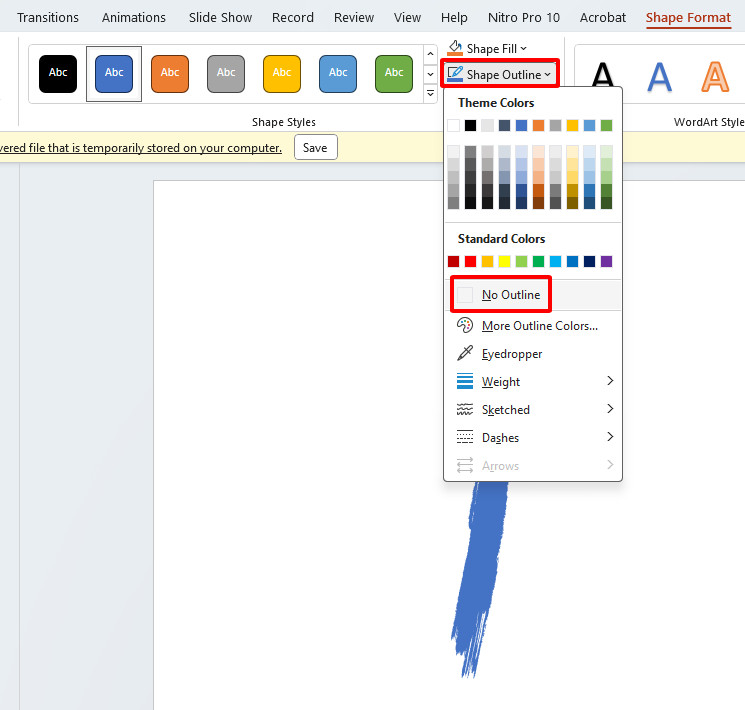Click the More Outline Colors palette icon
Viewport: 745px width, 710px height.
click(x=465, y=325)
